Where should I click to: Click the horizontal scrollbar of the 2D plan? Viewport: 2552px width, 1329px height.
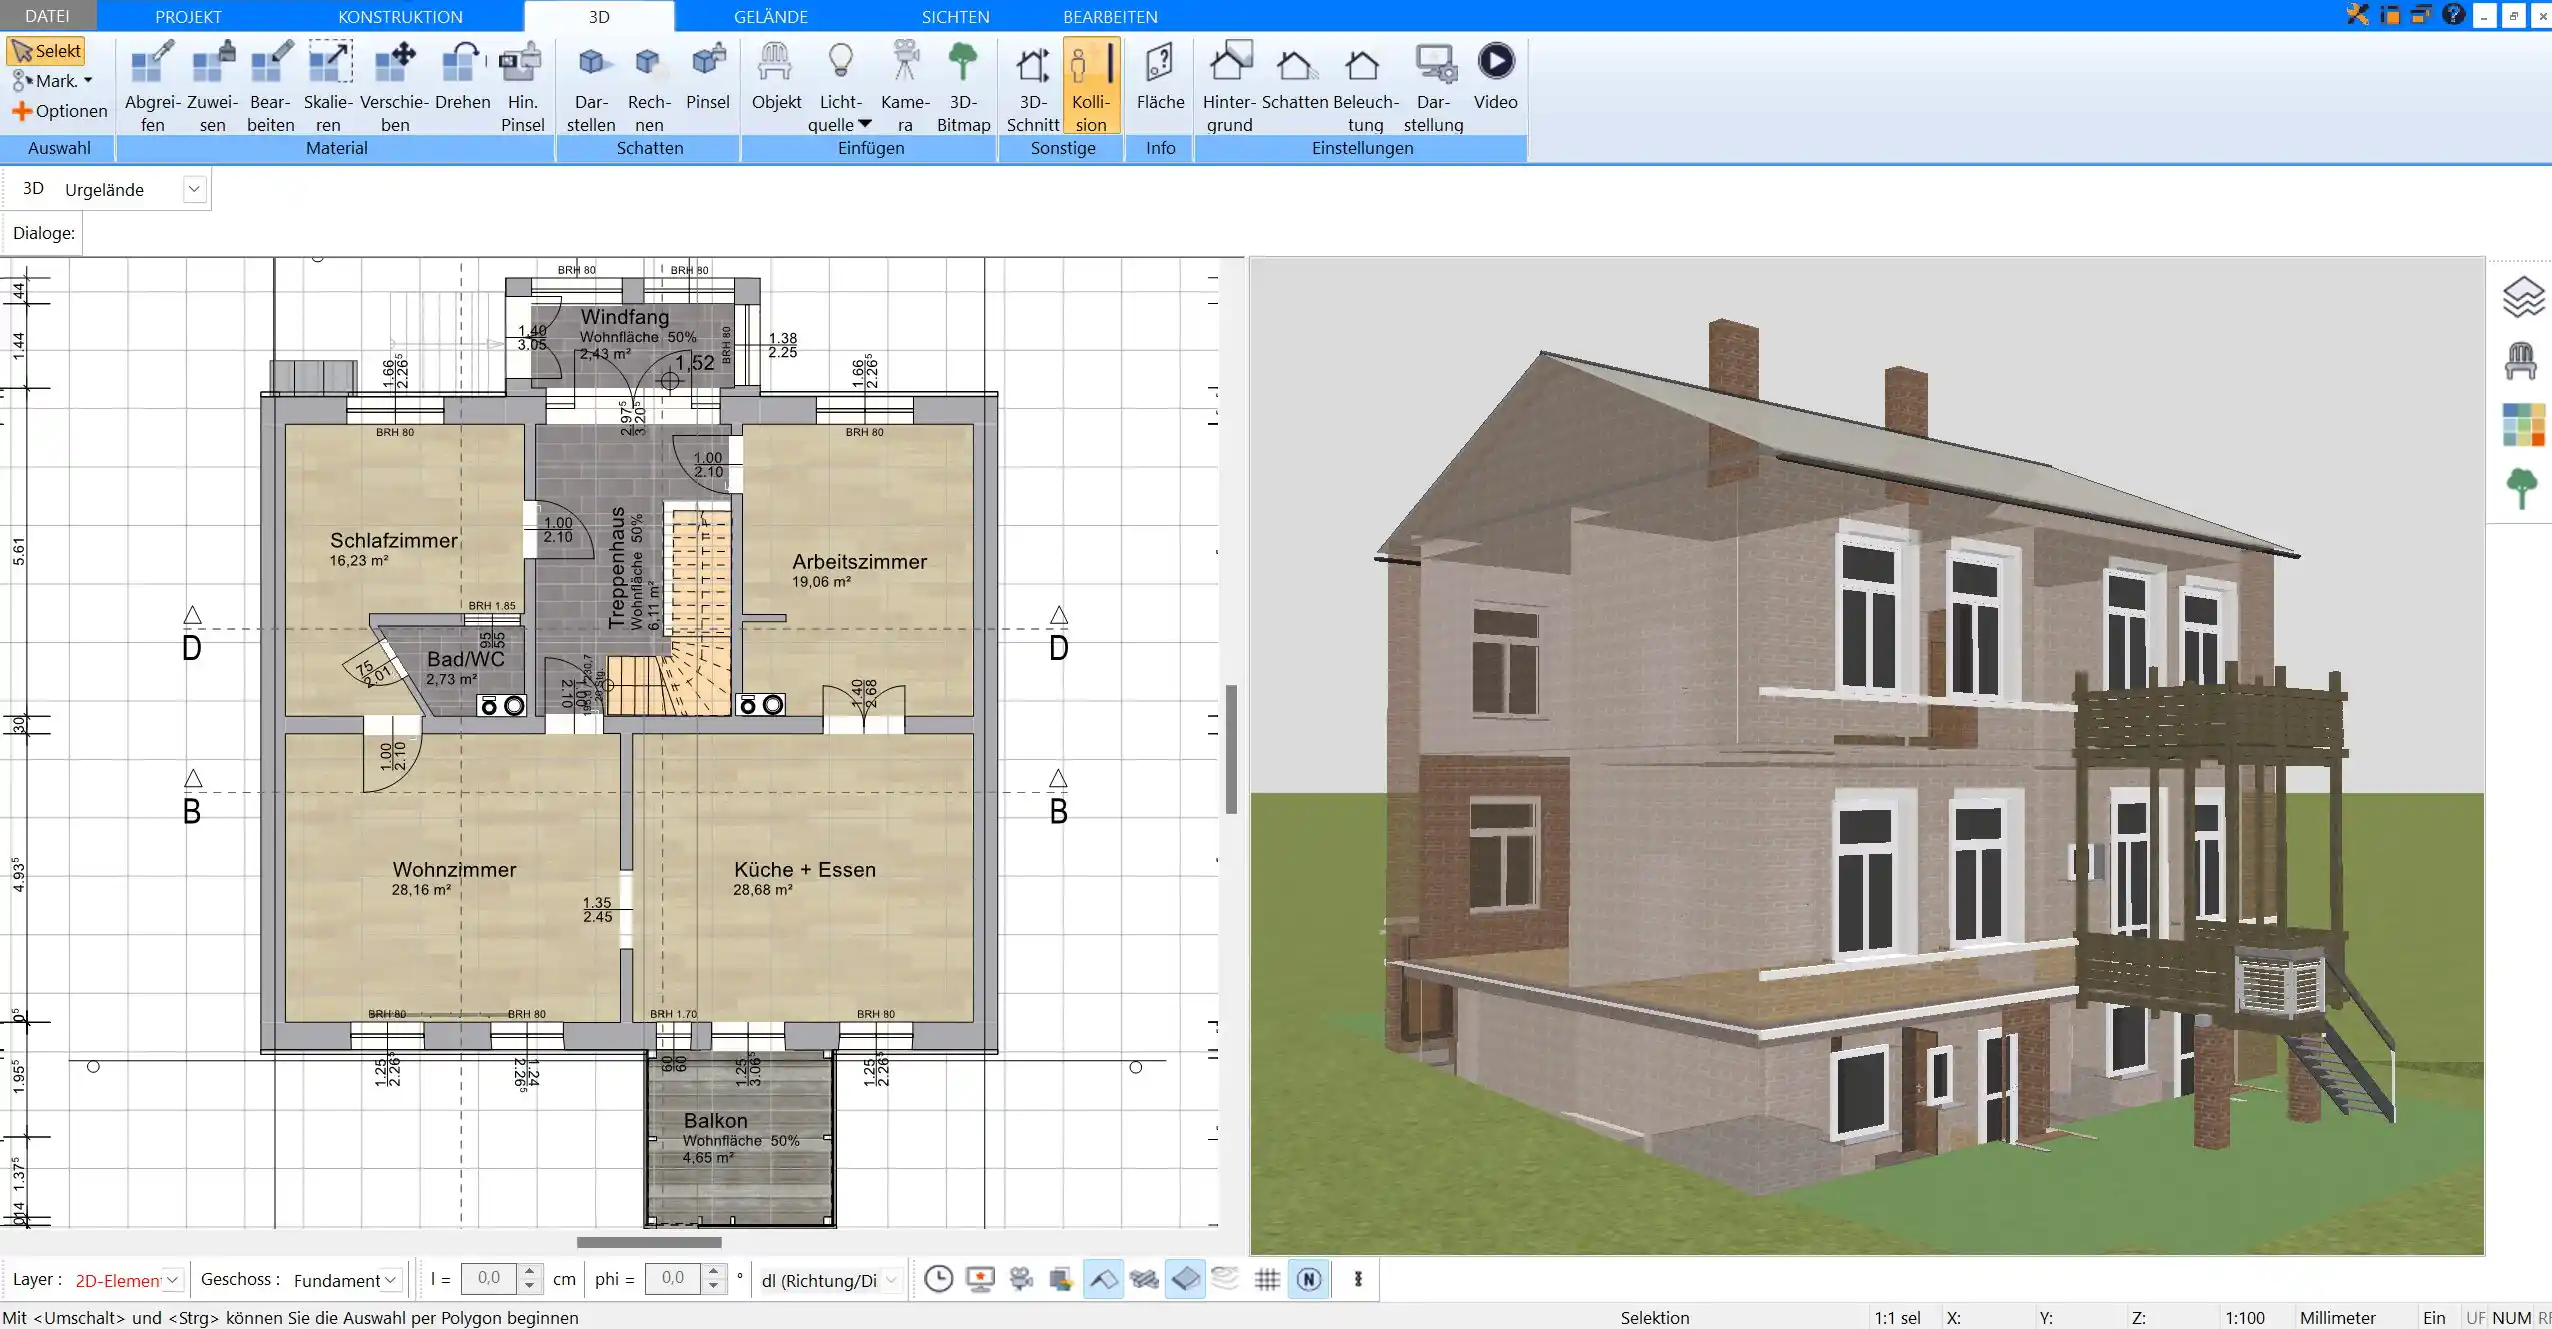648,1242
